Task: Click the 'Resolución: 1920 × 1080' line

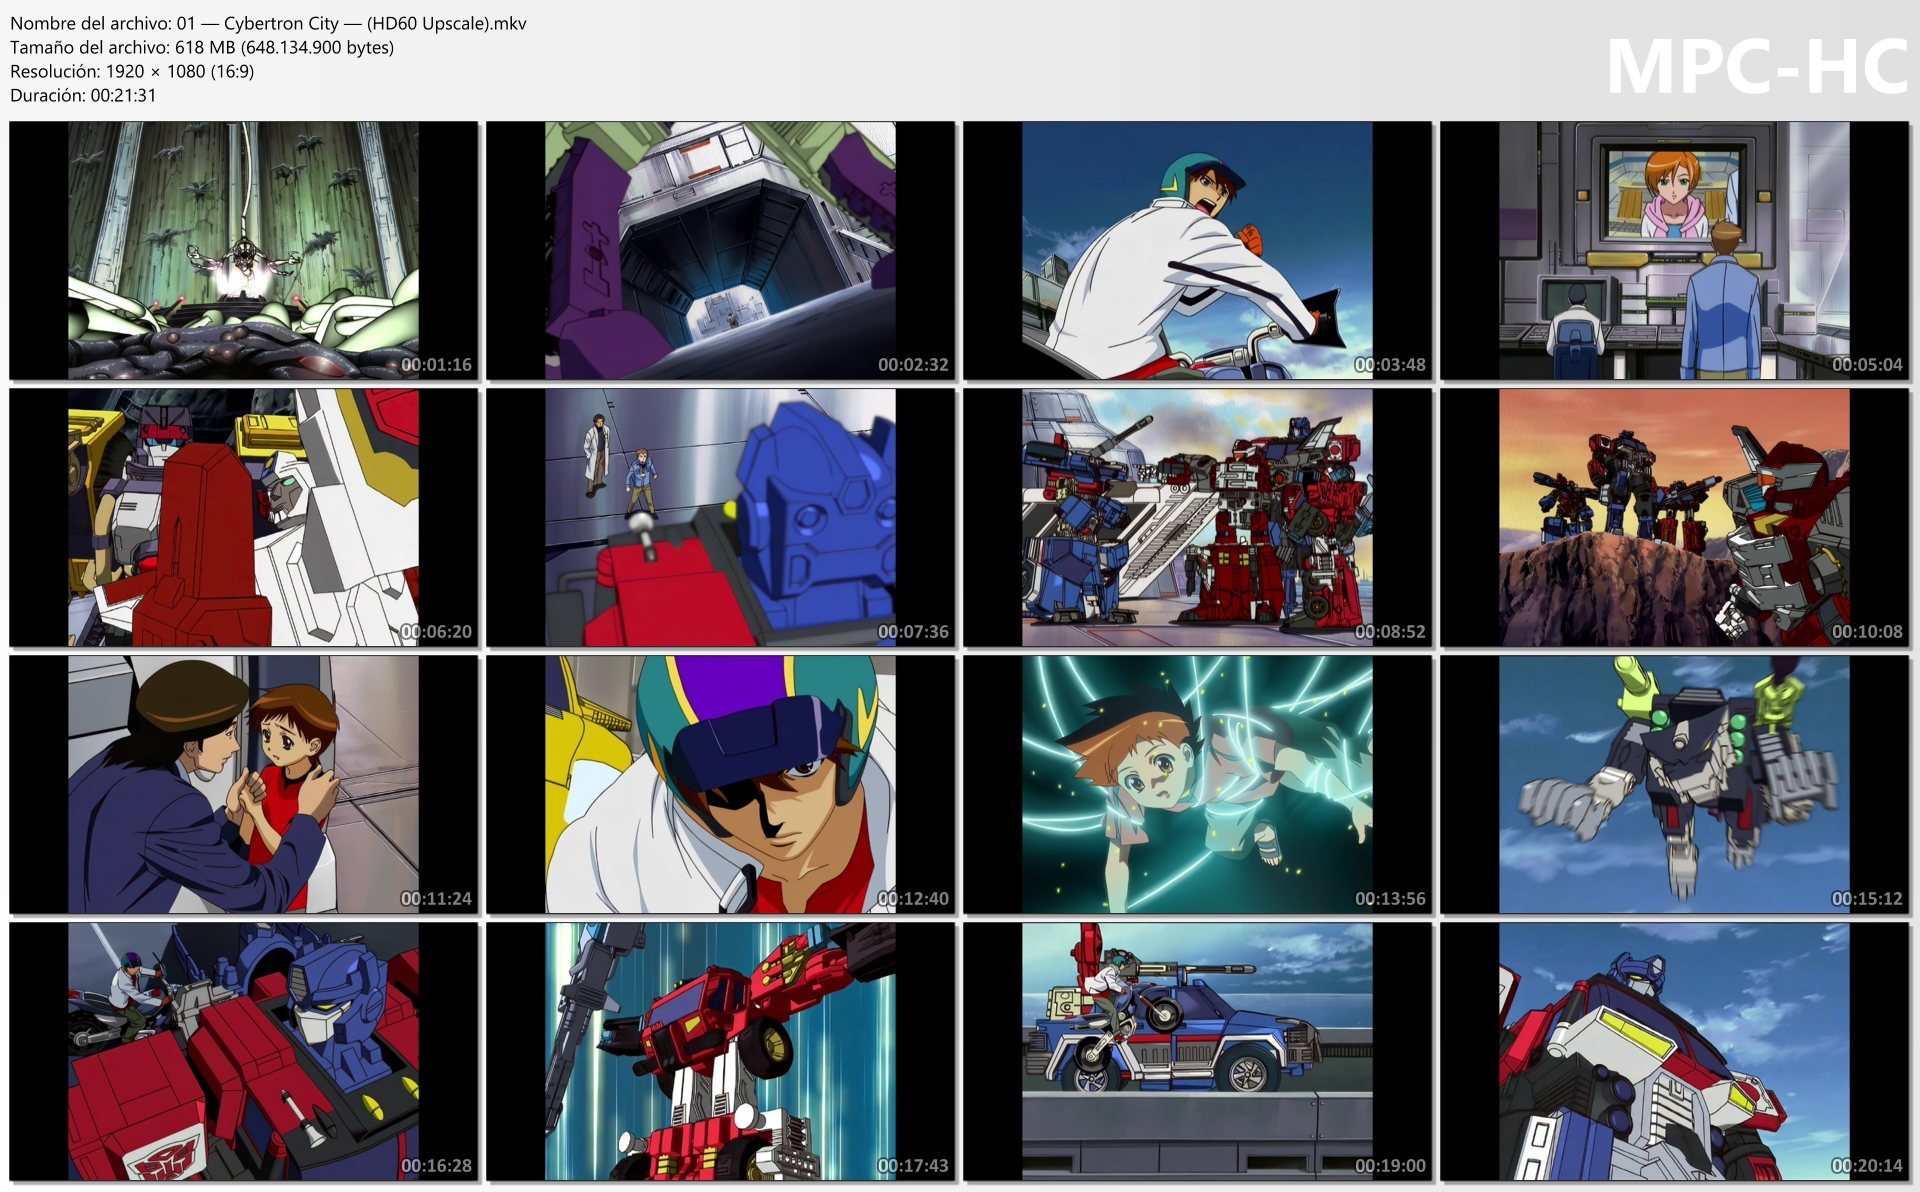Action: coord(132,71)
